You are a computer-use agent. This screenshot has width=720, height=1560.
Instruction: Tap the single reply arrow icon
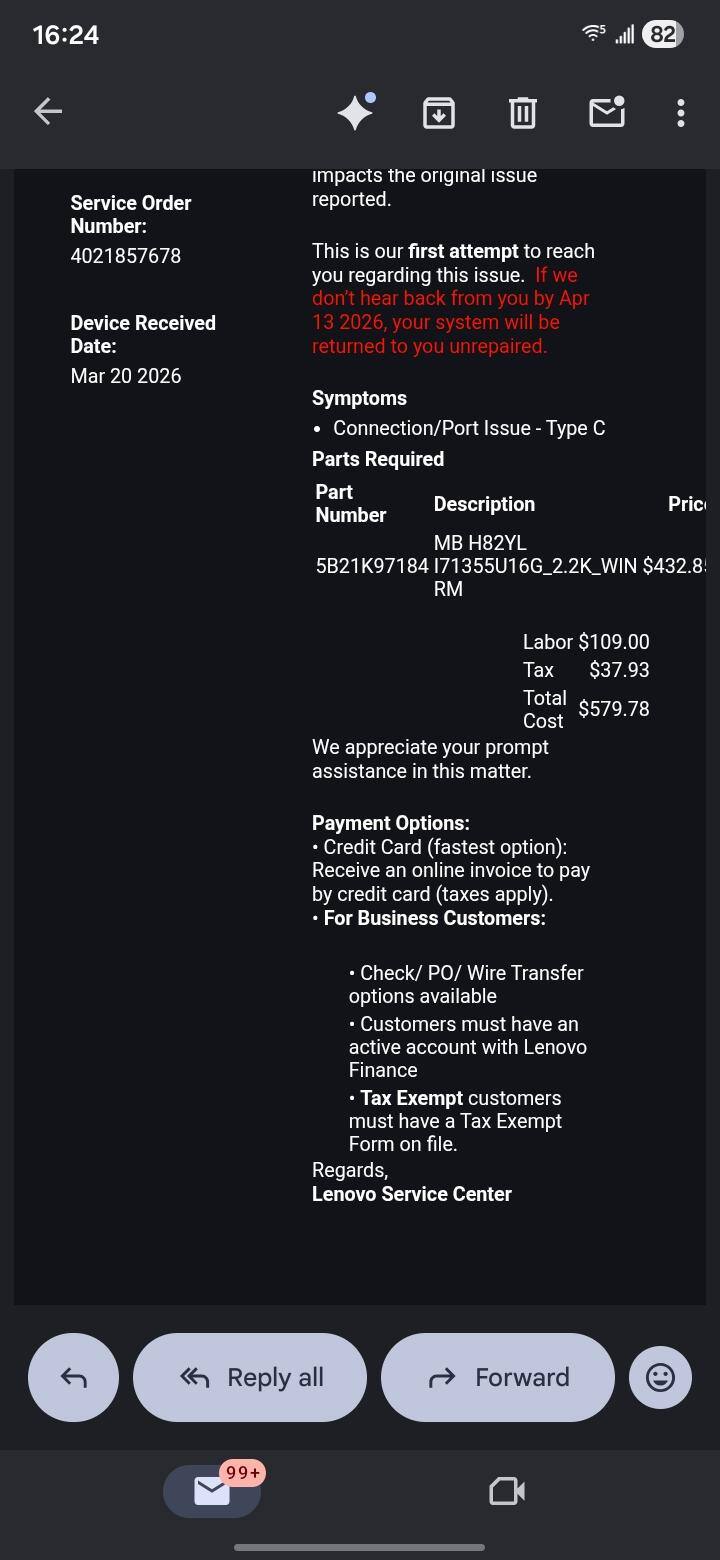click(73, 1377)
